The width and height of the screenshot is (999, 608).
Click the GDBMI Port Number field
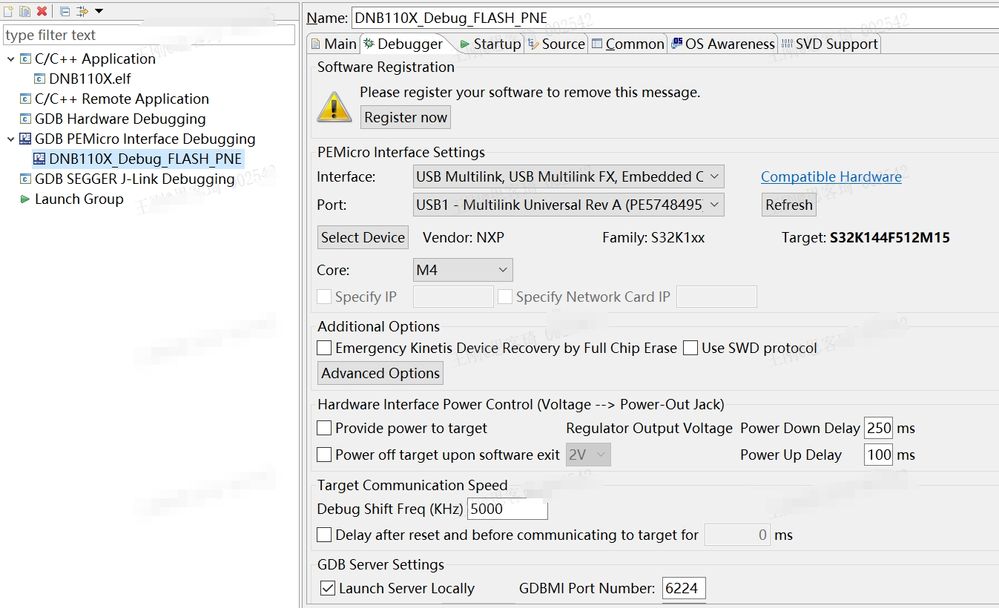point(684,588)
